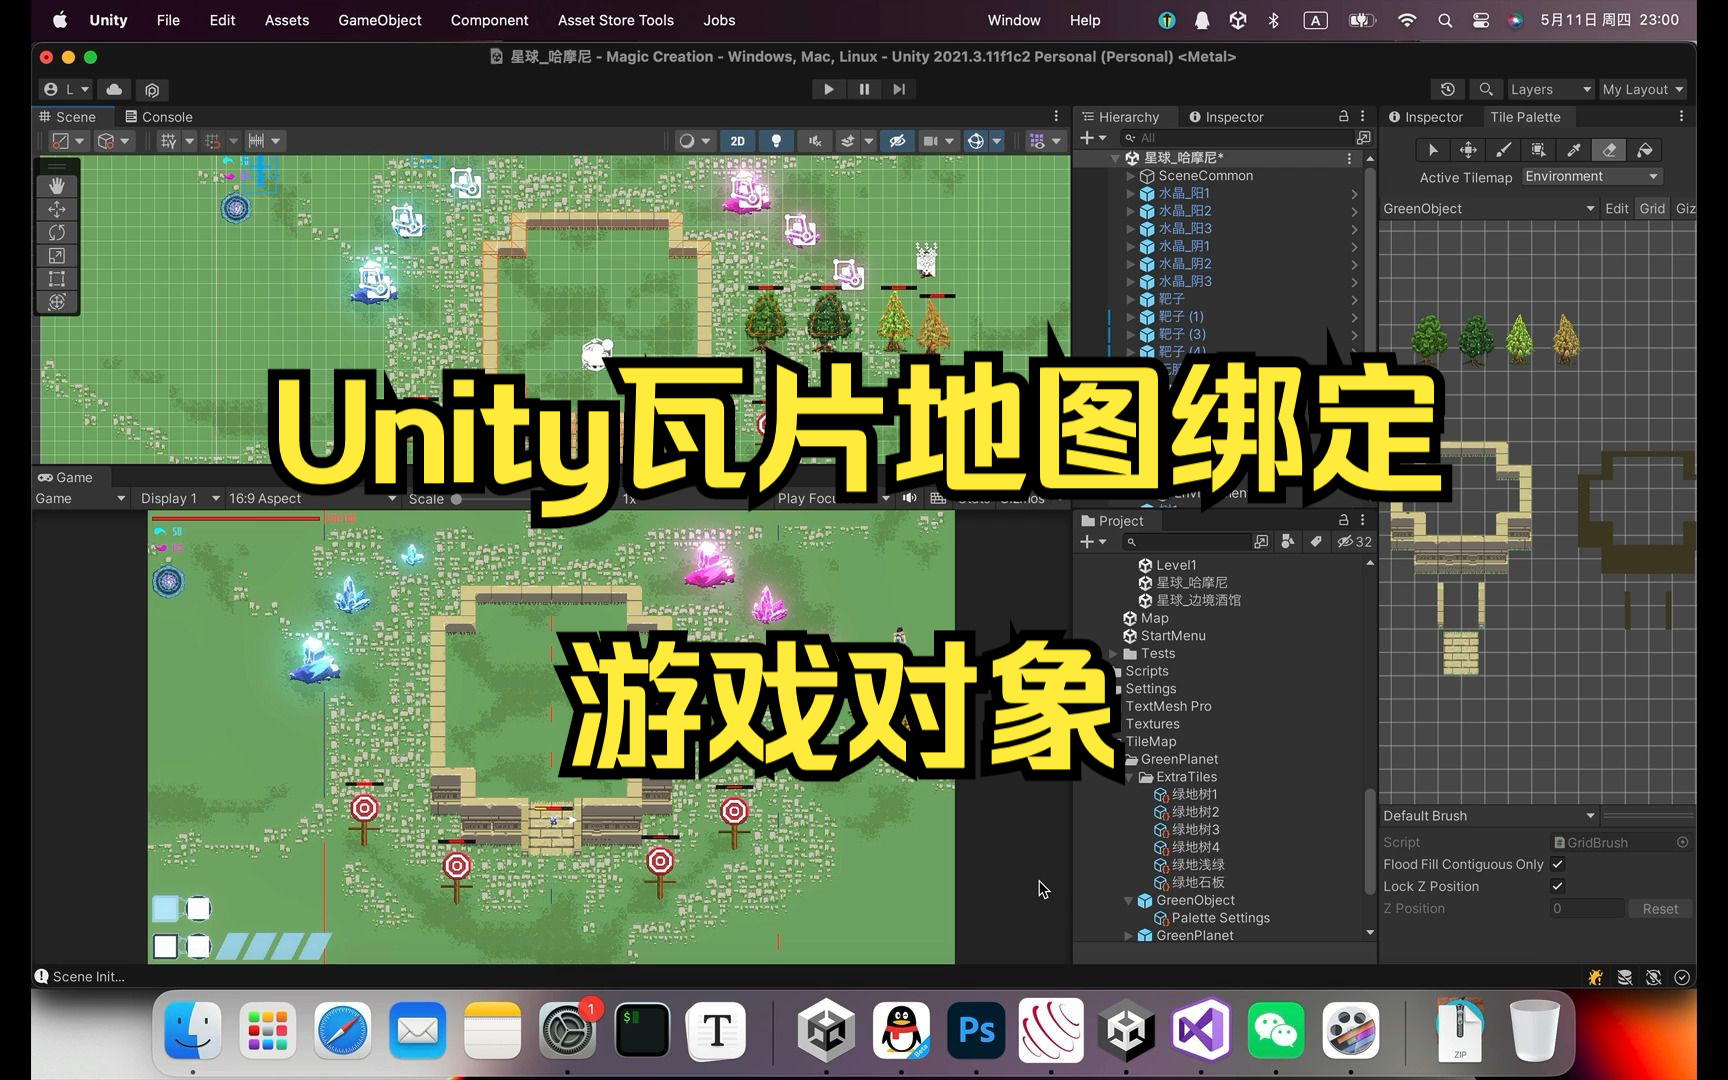Select the Flood Fill bucket tool
This screenshot has width=1728, height=1080.
(1644, 150)
